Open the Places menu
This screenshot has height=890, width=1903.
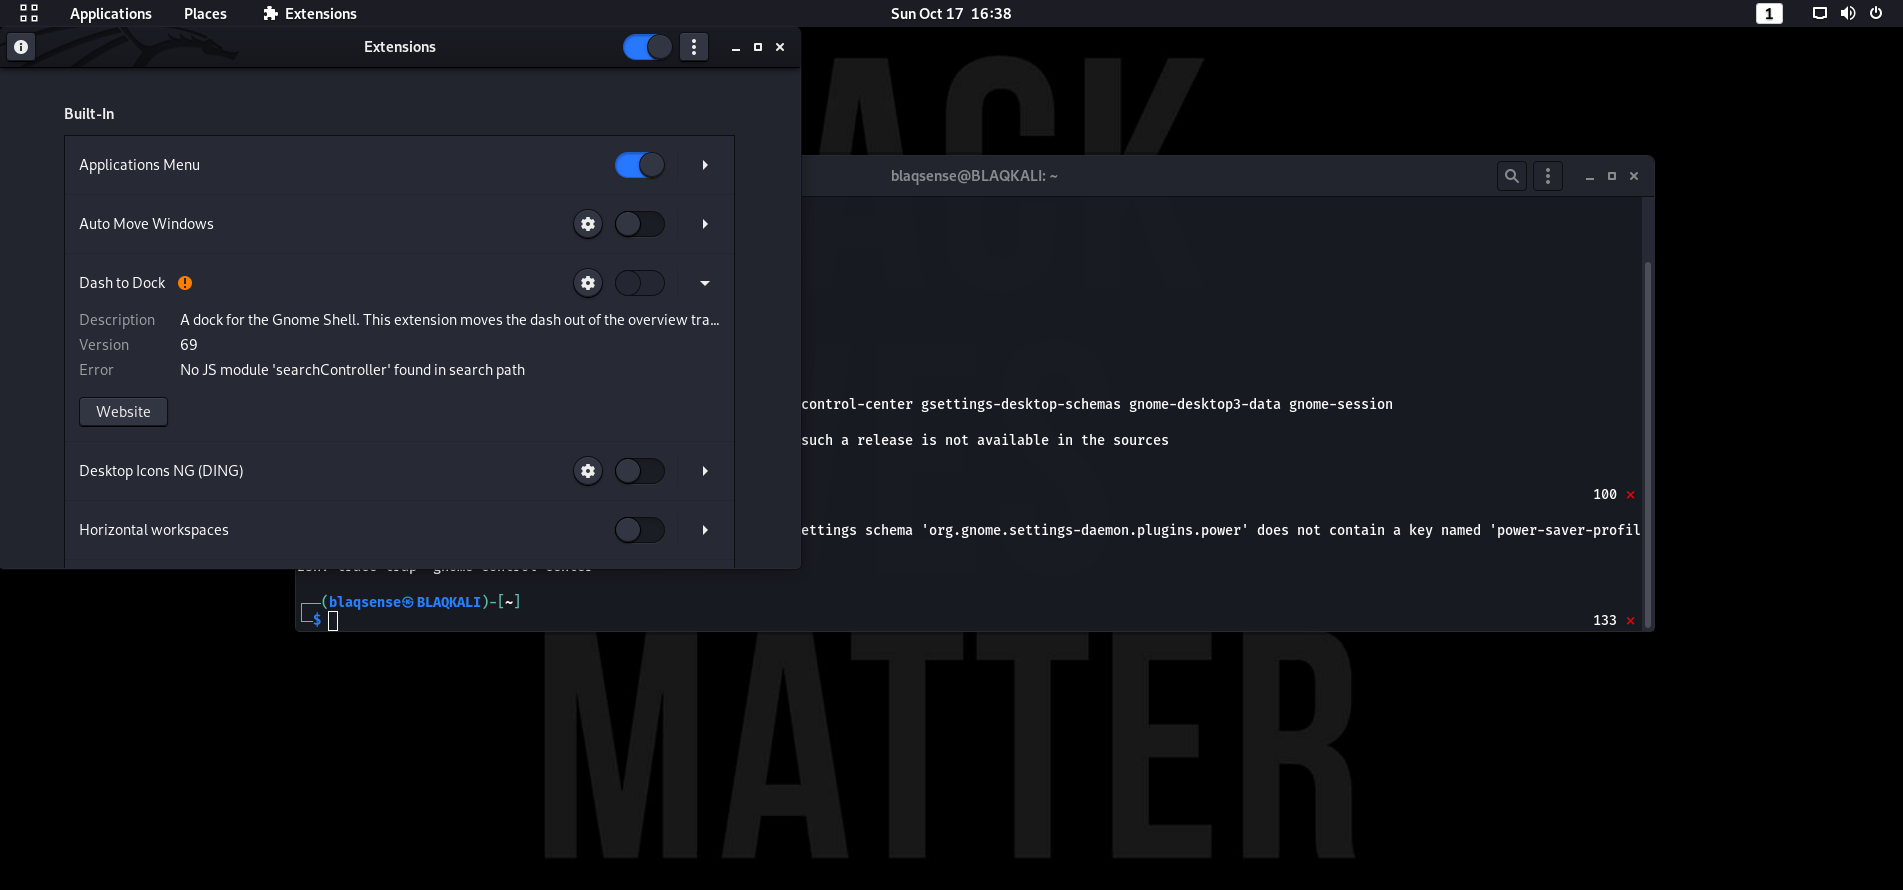(x=205, y=13)
